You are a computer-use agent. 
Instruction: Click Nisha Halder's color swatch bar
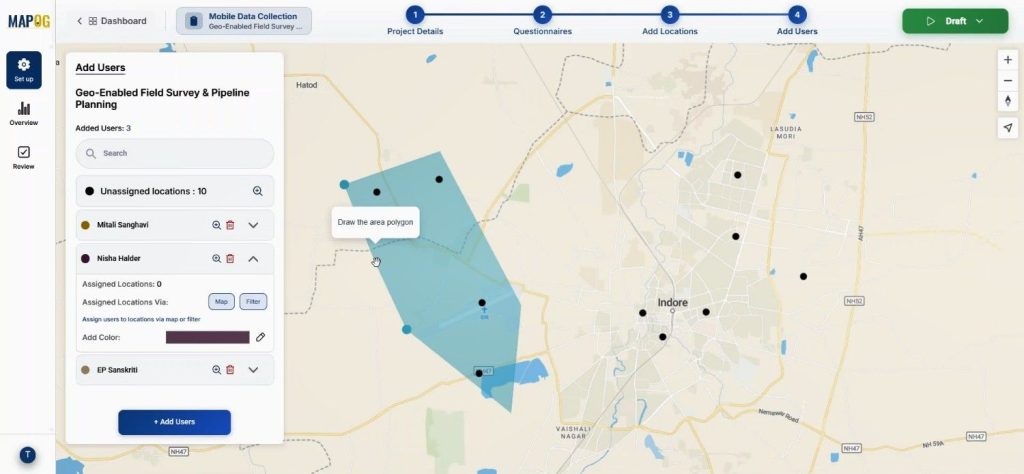pos(207,337)
